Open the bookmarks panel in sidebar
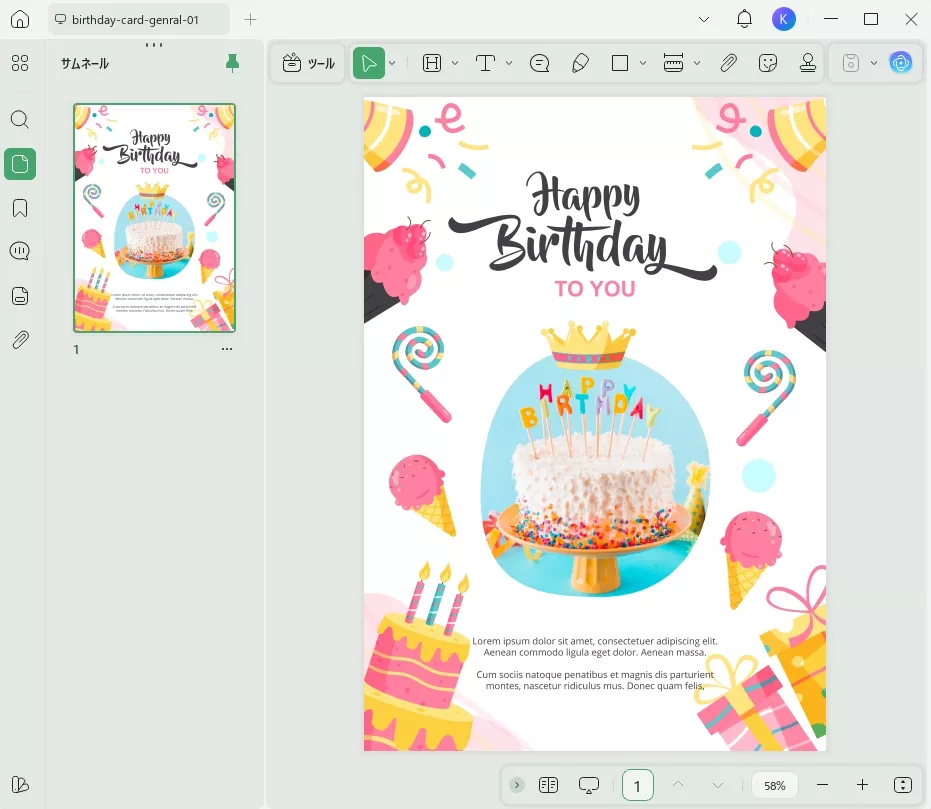The height and width of the screenshot is (809, 931). pyautogui.click(x=19, y=208)
